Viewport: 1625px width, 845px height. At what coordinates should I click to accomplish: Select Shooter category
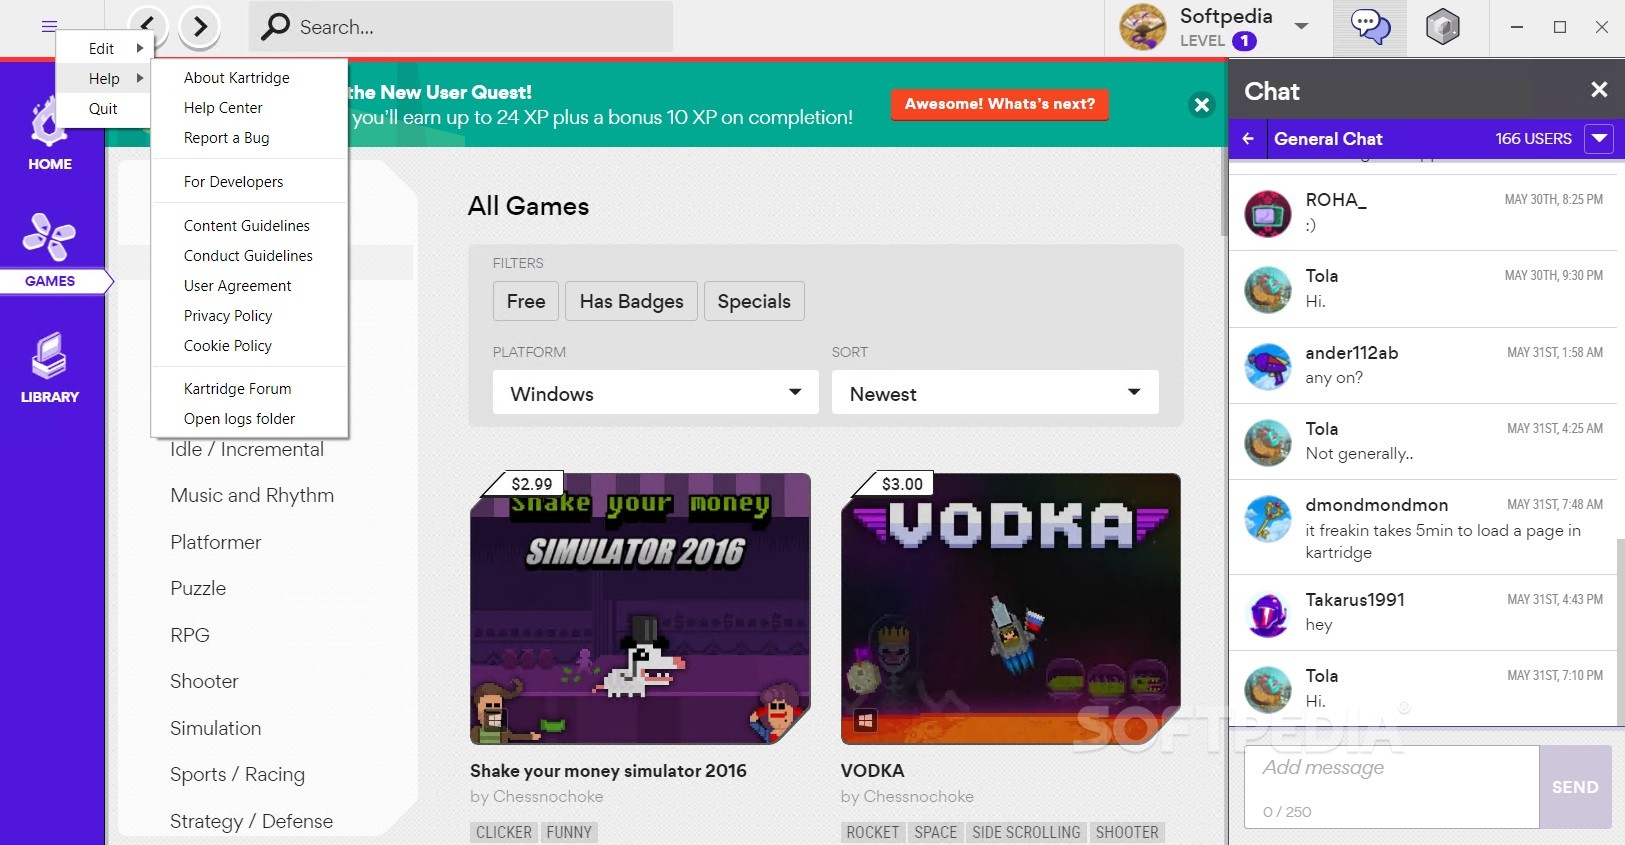pos(204,681)
